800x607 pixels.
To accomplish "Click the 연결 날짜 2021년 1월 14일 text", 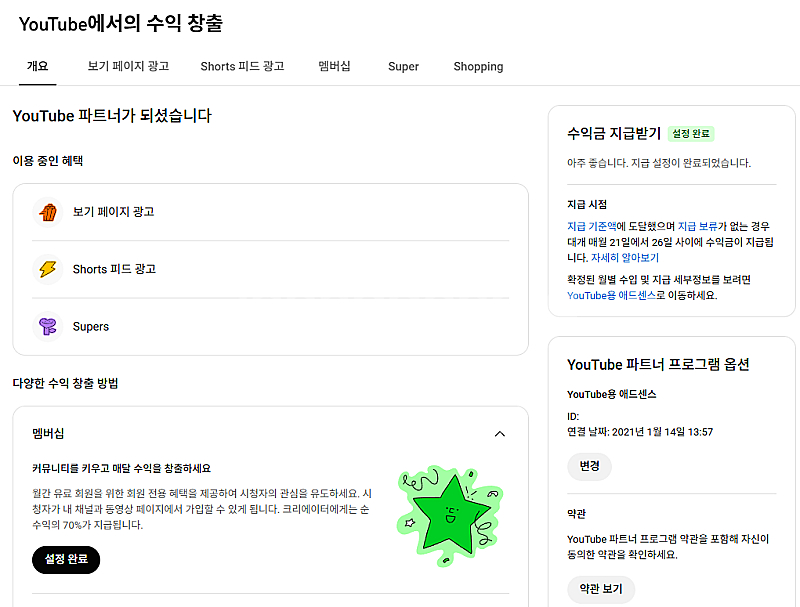I will click(640, 432).
